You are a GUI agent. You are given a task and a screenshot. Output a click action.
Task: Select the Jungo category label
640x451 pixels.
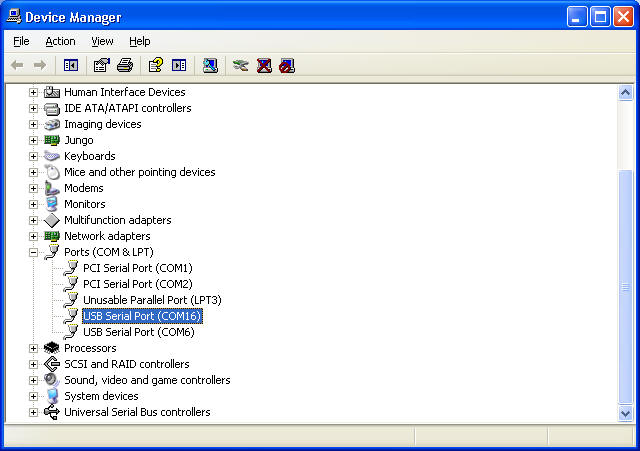pyautogui.click(x=79, y=140)
